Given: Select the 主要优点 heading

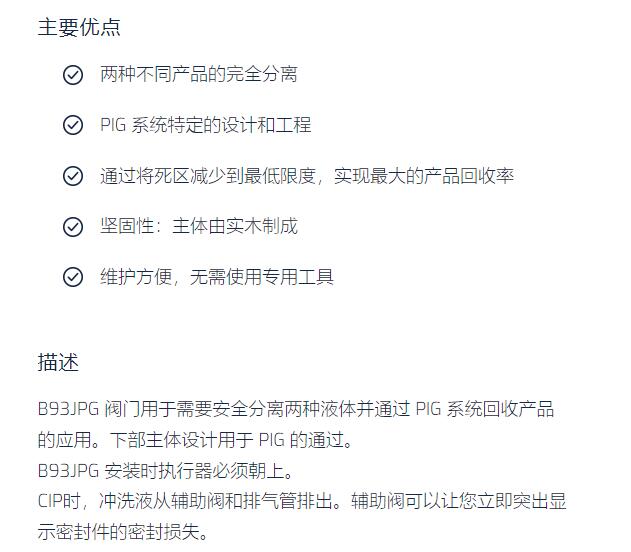Looking at the screenshot, I should pos(79,27).
